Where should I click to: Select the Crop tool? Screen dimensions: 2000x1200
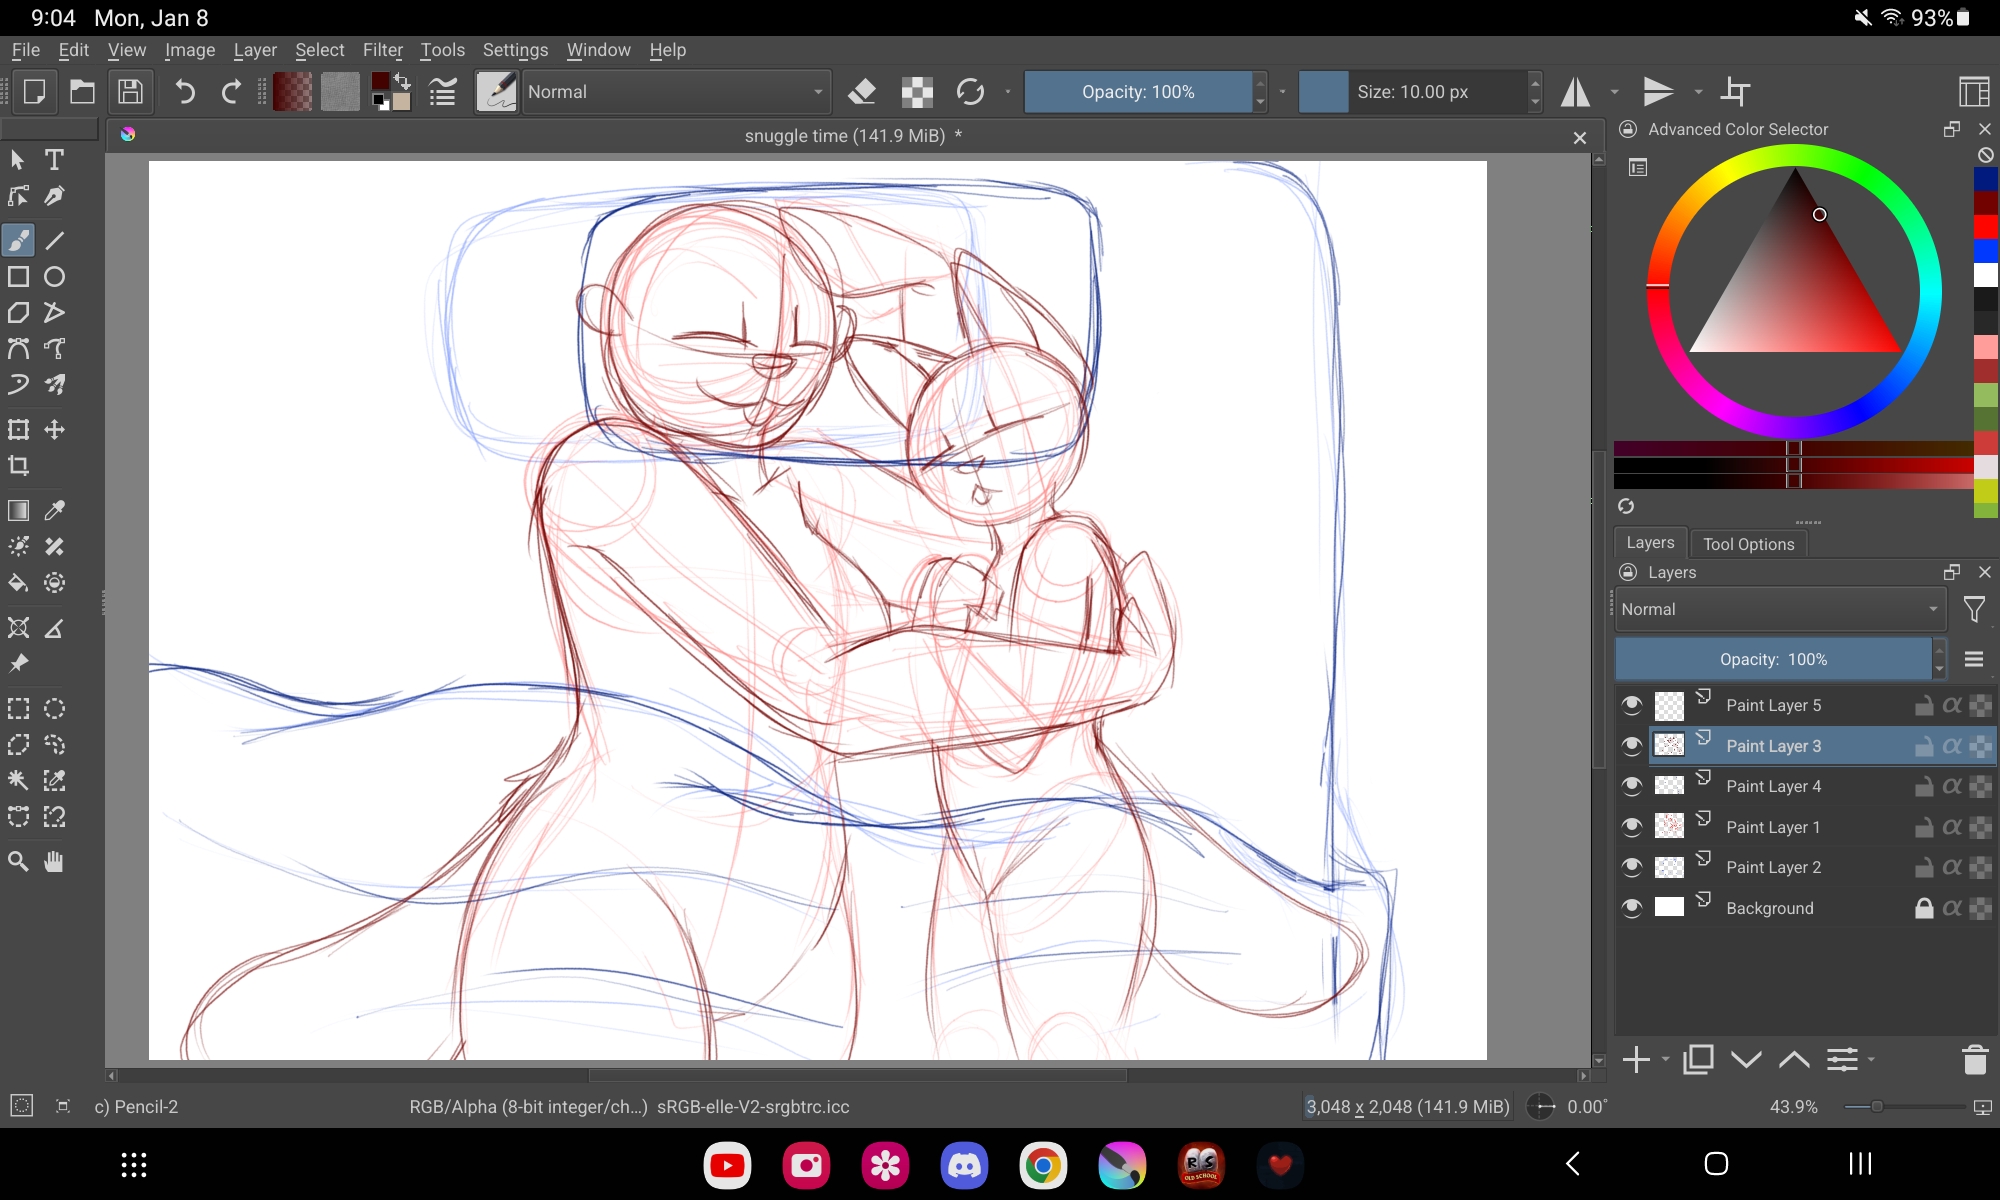(18, 466)
